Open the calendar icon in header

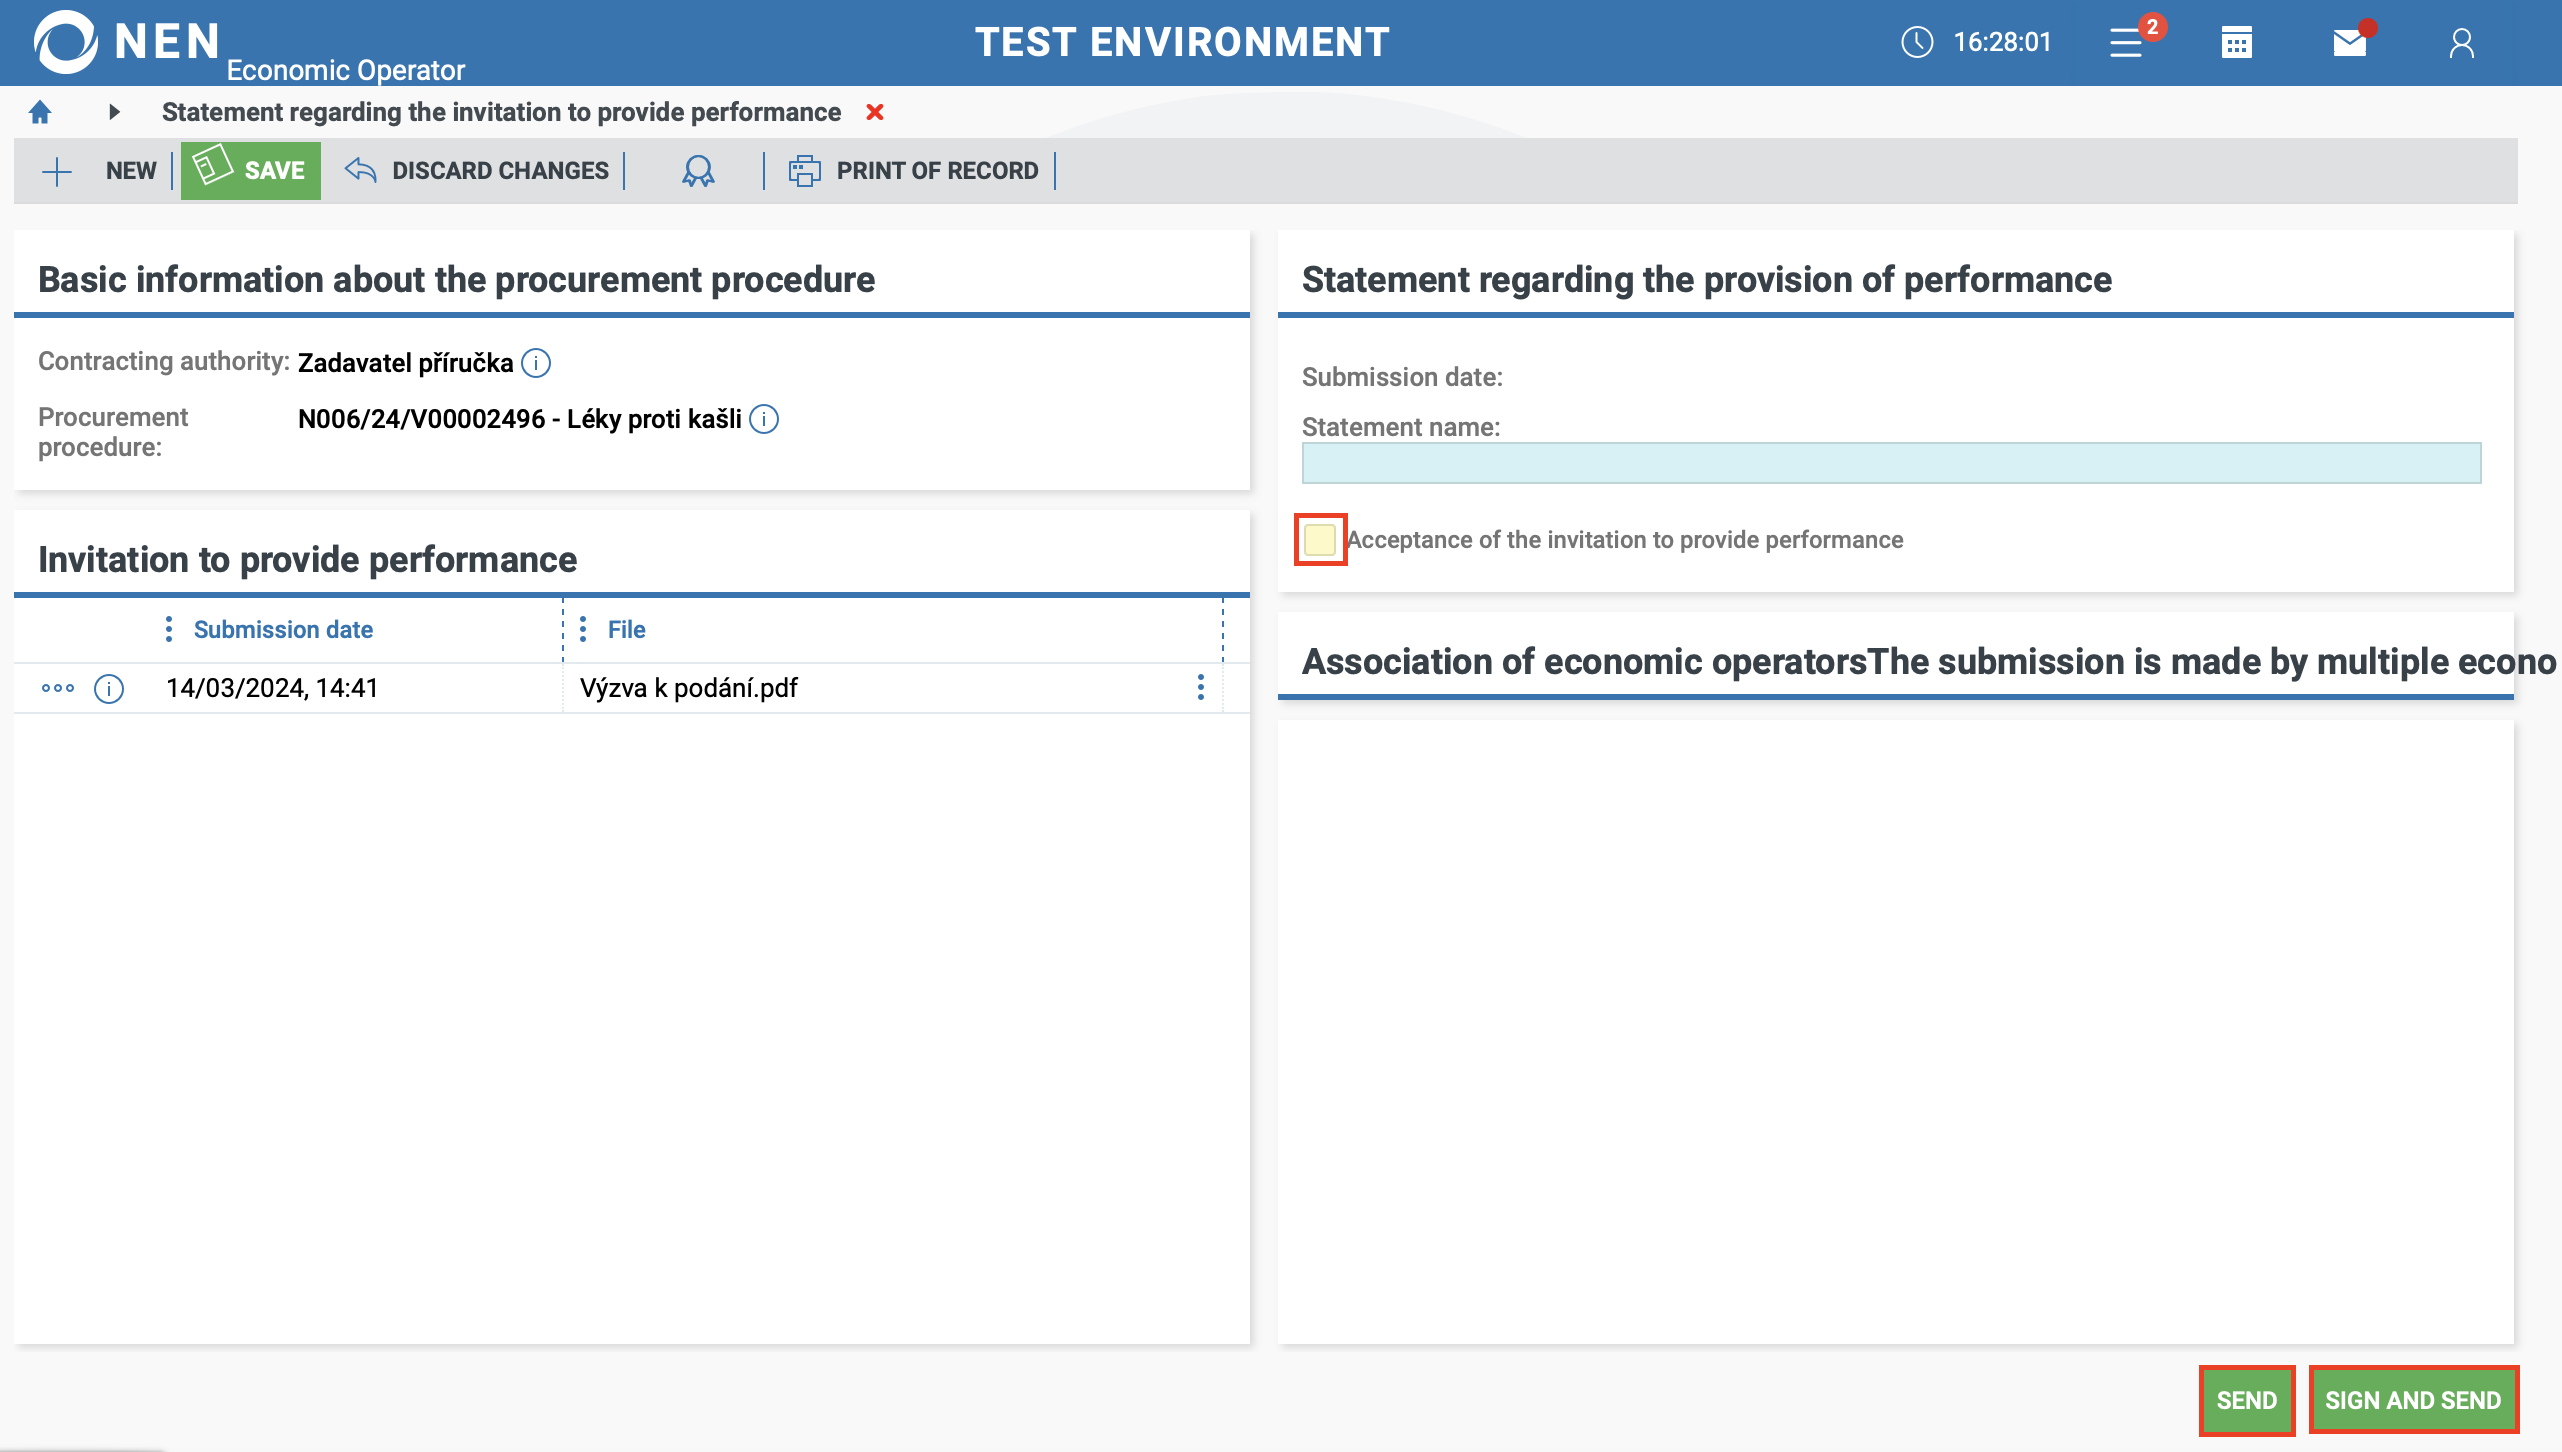click(x=2236, y=43)
